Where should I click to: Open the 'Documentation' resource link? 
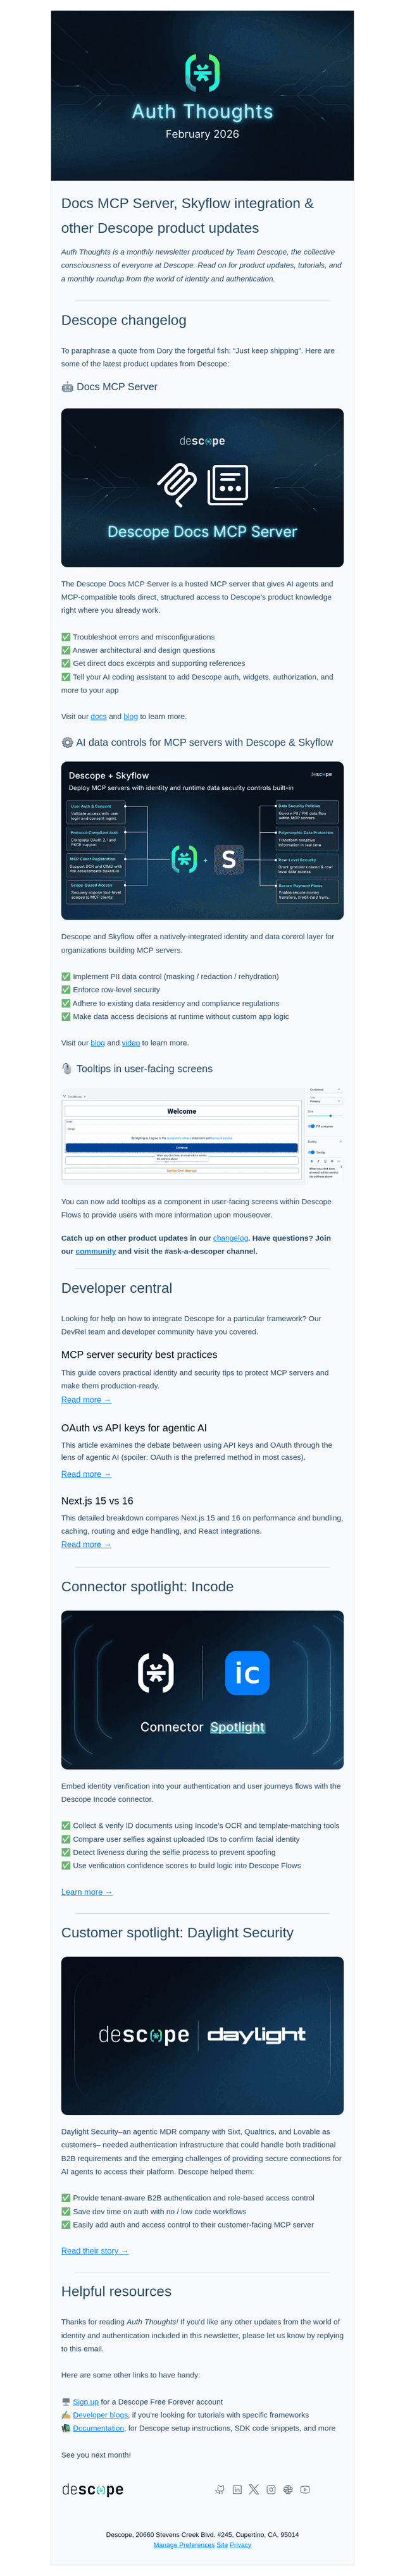pos(98,2428)
